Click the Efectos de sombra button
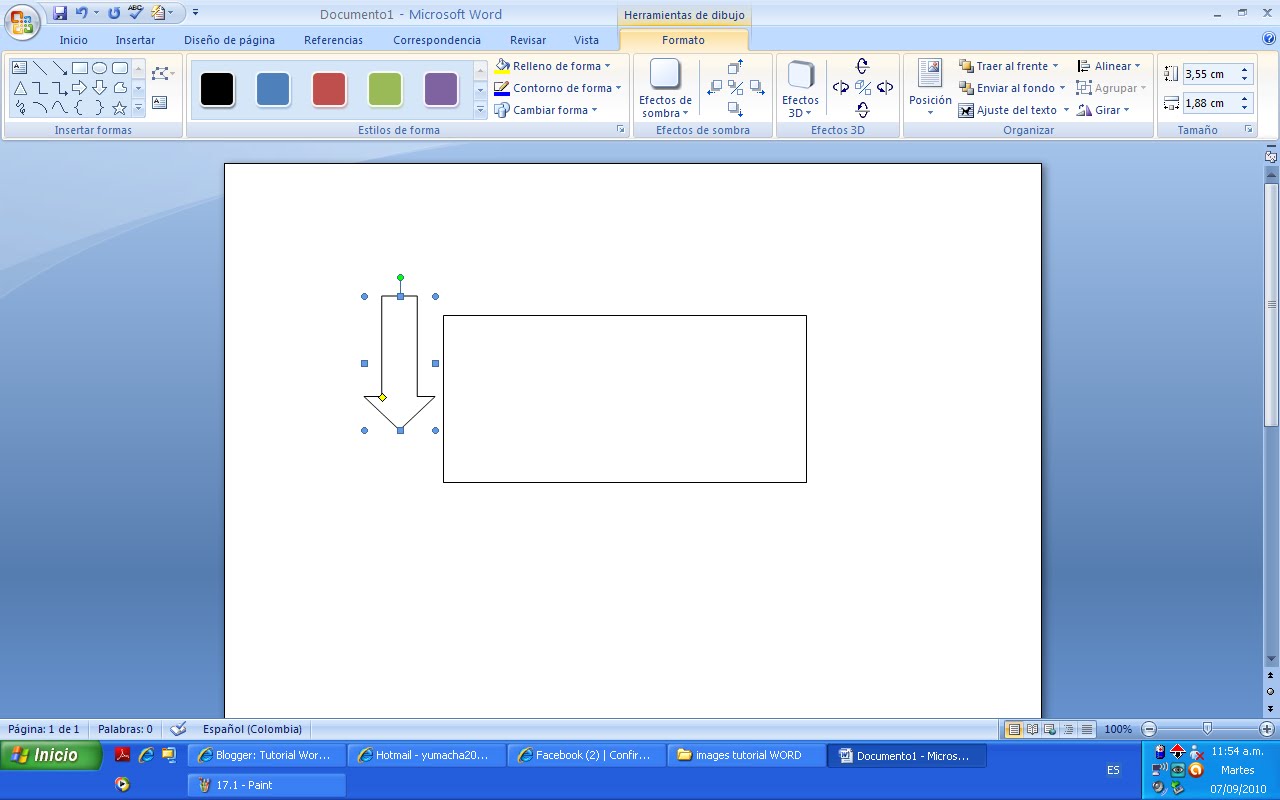1280x800 pixels. tap(664, 88)
